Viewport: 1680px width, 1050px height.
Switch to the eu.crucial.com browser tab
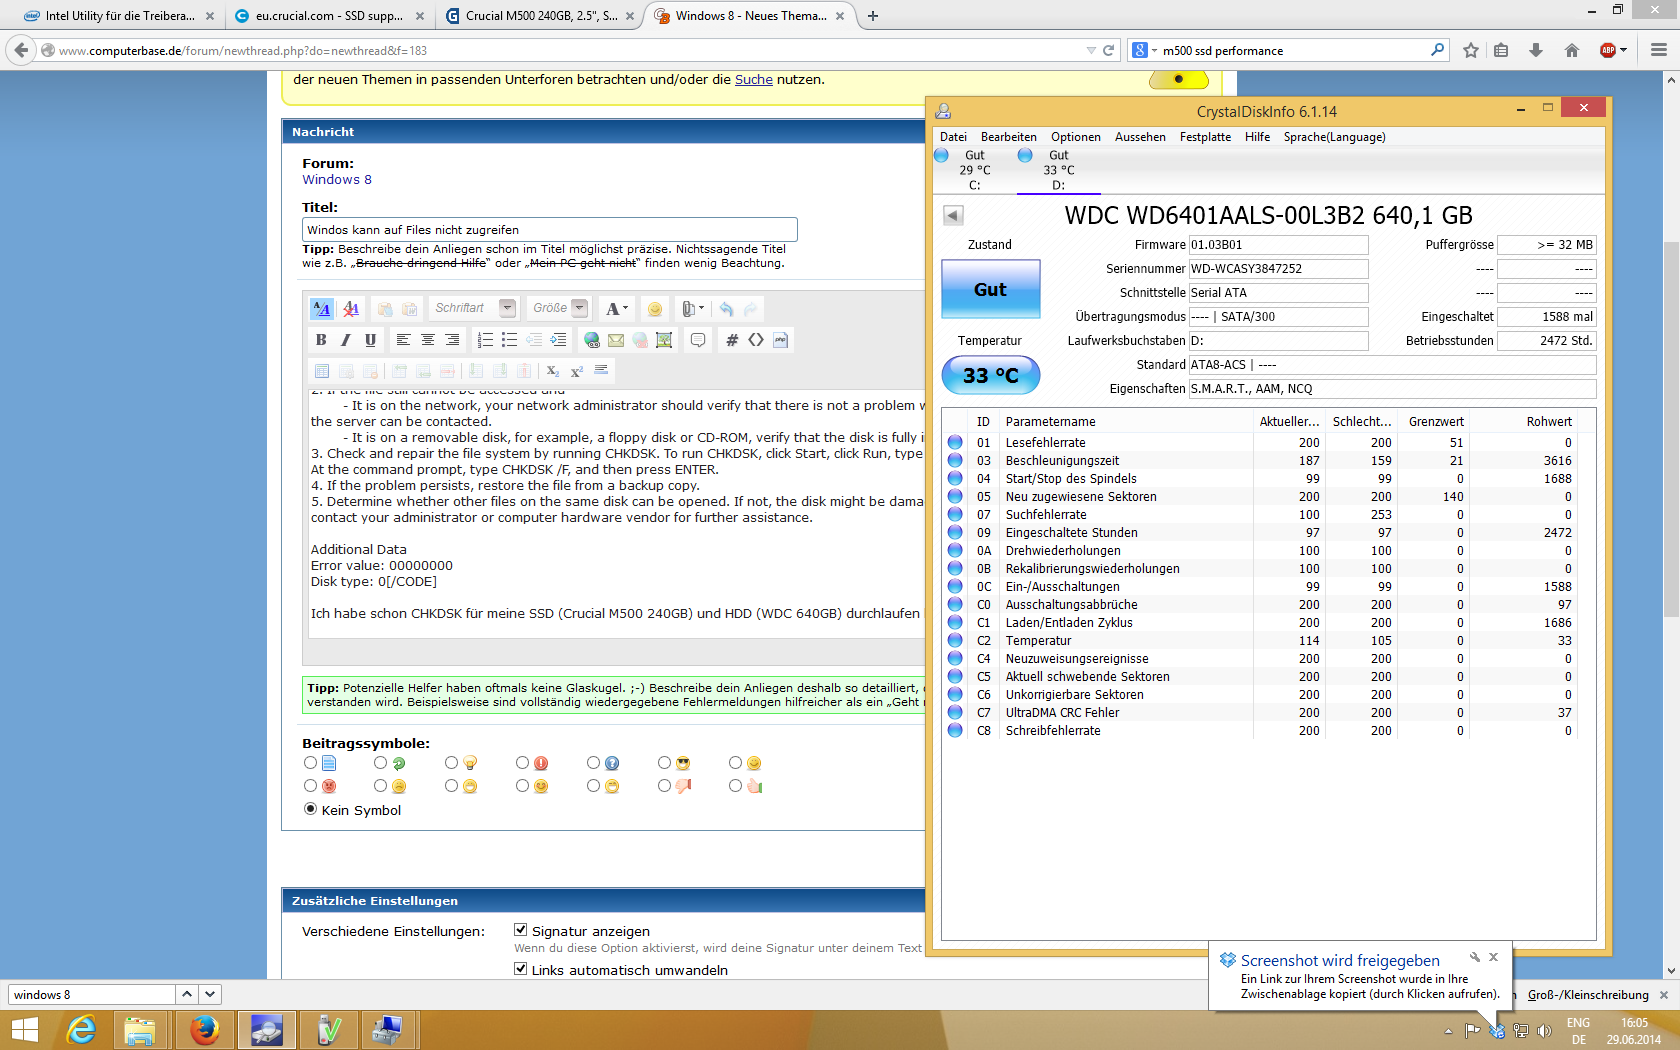329,16
